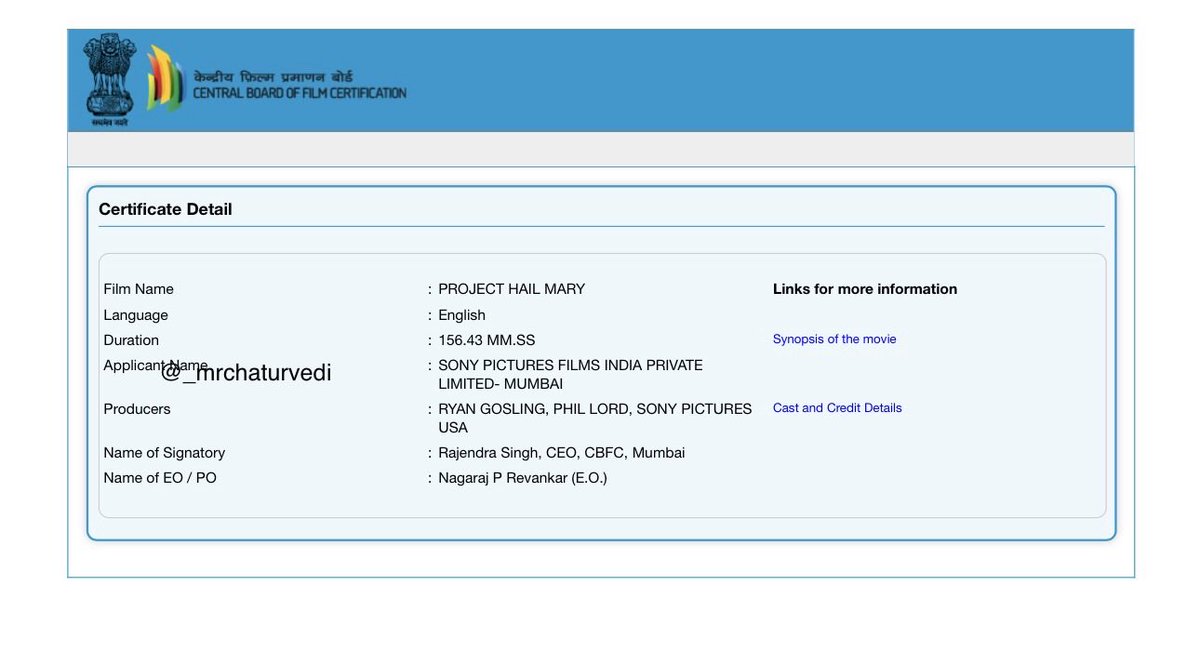The height and width of the screenshot is (665, 1200).
Task: Select the PROJECT HAIL MARY film name value
Action: pos(512,289)
